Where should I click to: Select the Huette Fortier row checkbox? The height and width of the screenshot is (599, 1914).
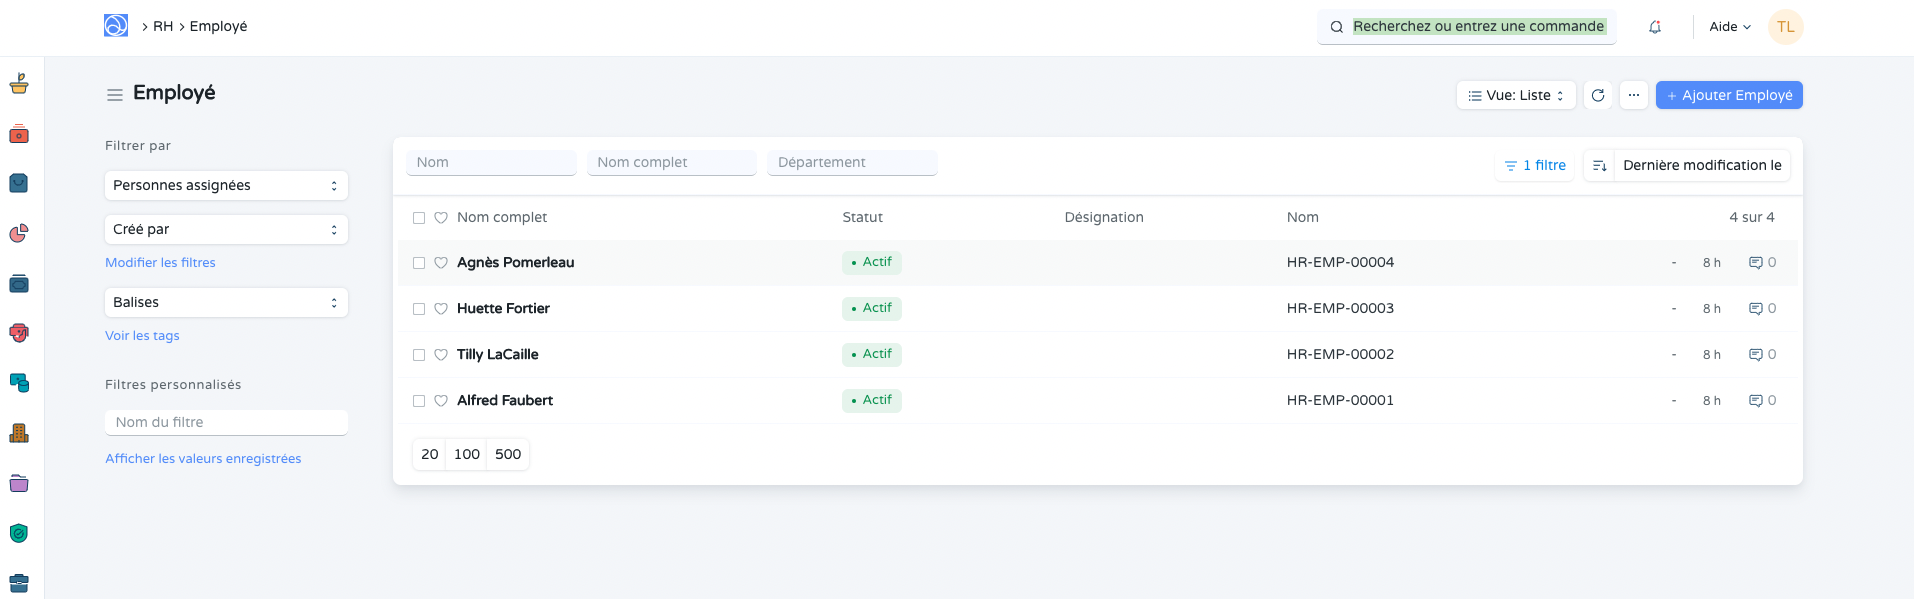[419, 309]
